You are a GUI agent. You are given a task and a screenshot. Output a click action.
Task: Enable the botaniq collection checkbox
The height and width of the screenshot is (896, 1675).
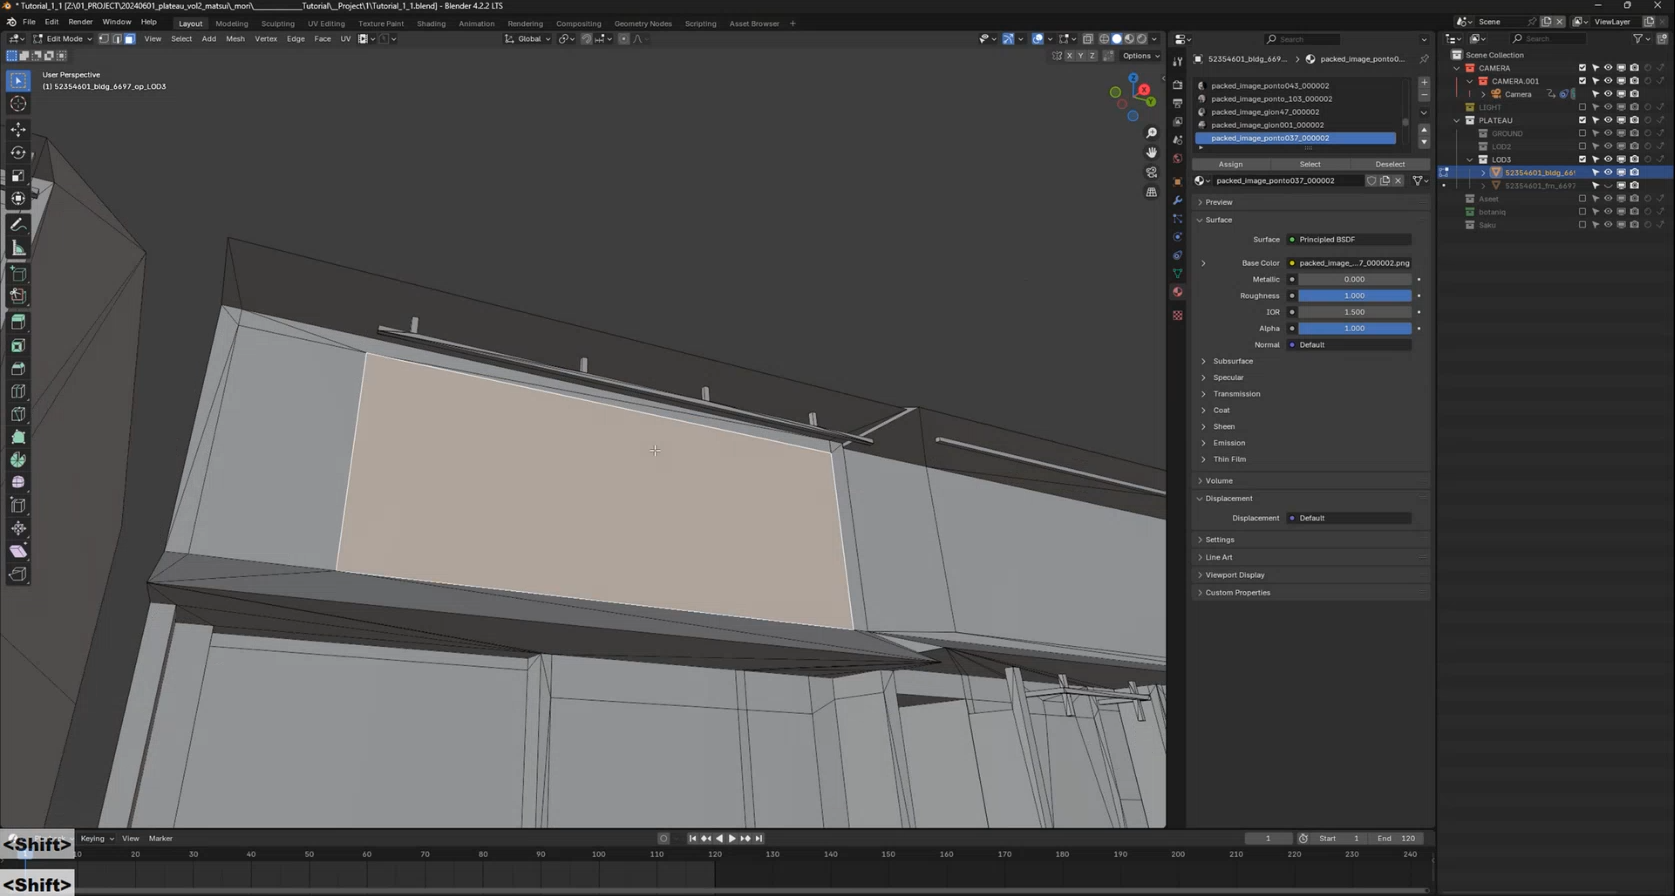[x=1582, y=212]
